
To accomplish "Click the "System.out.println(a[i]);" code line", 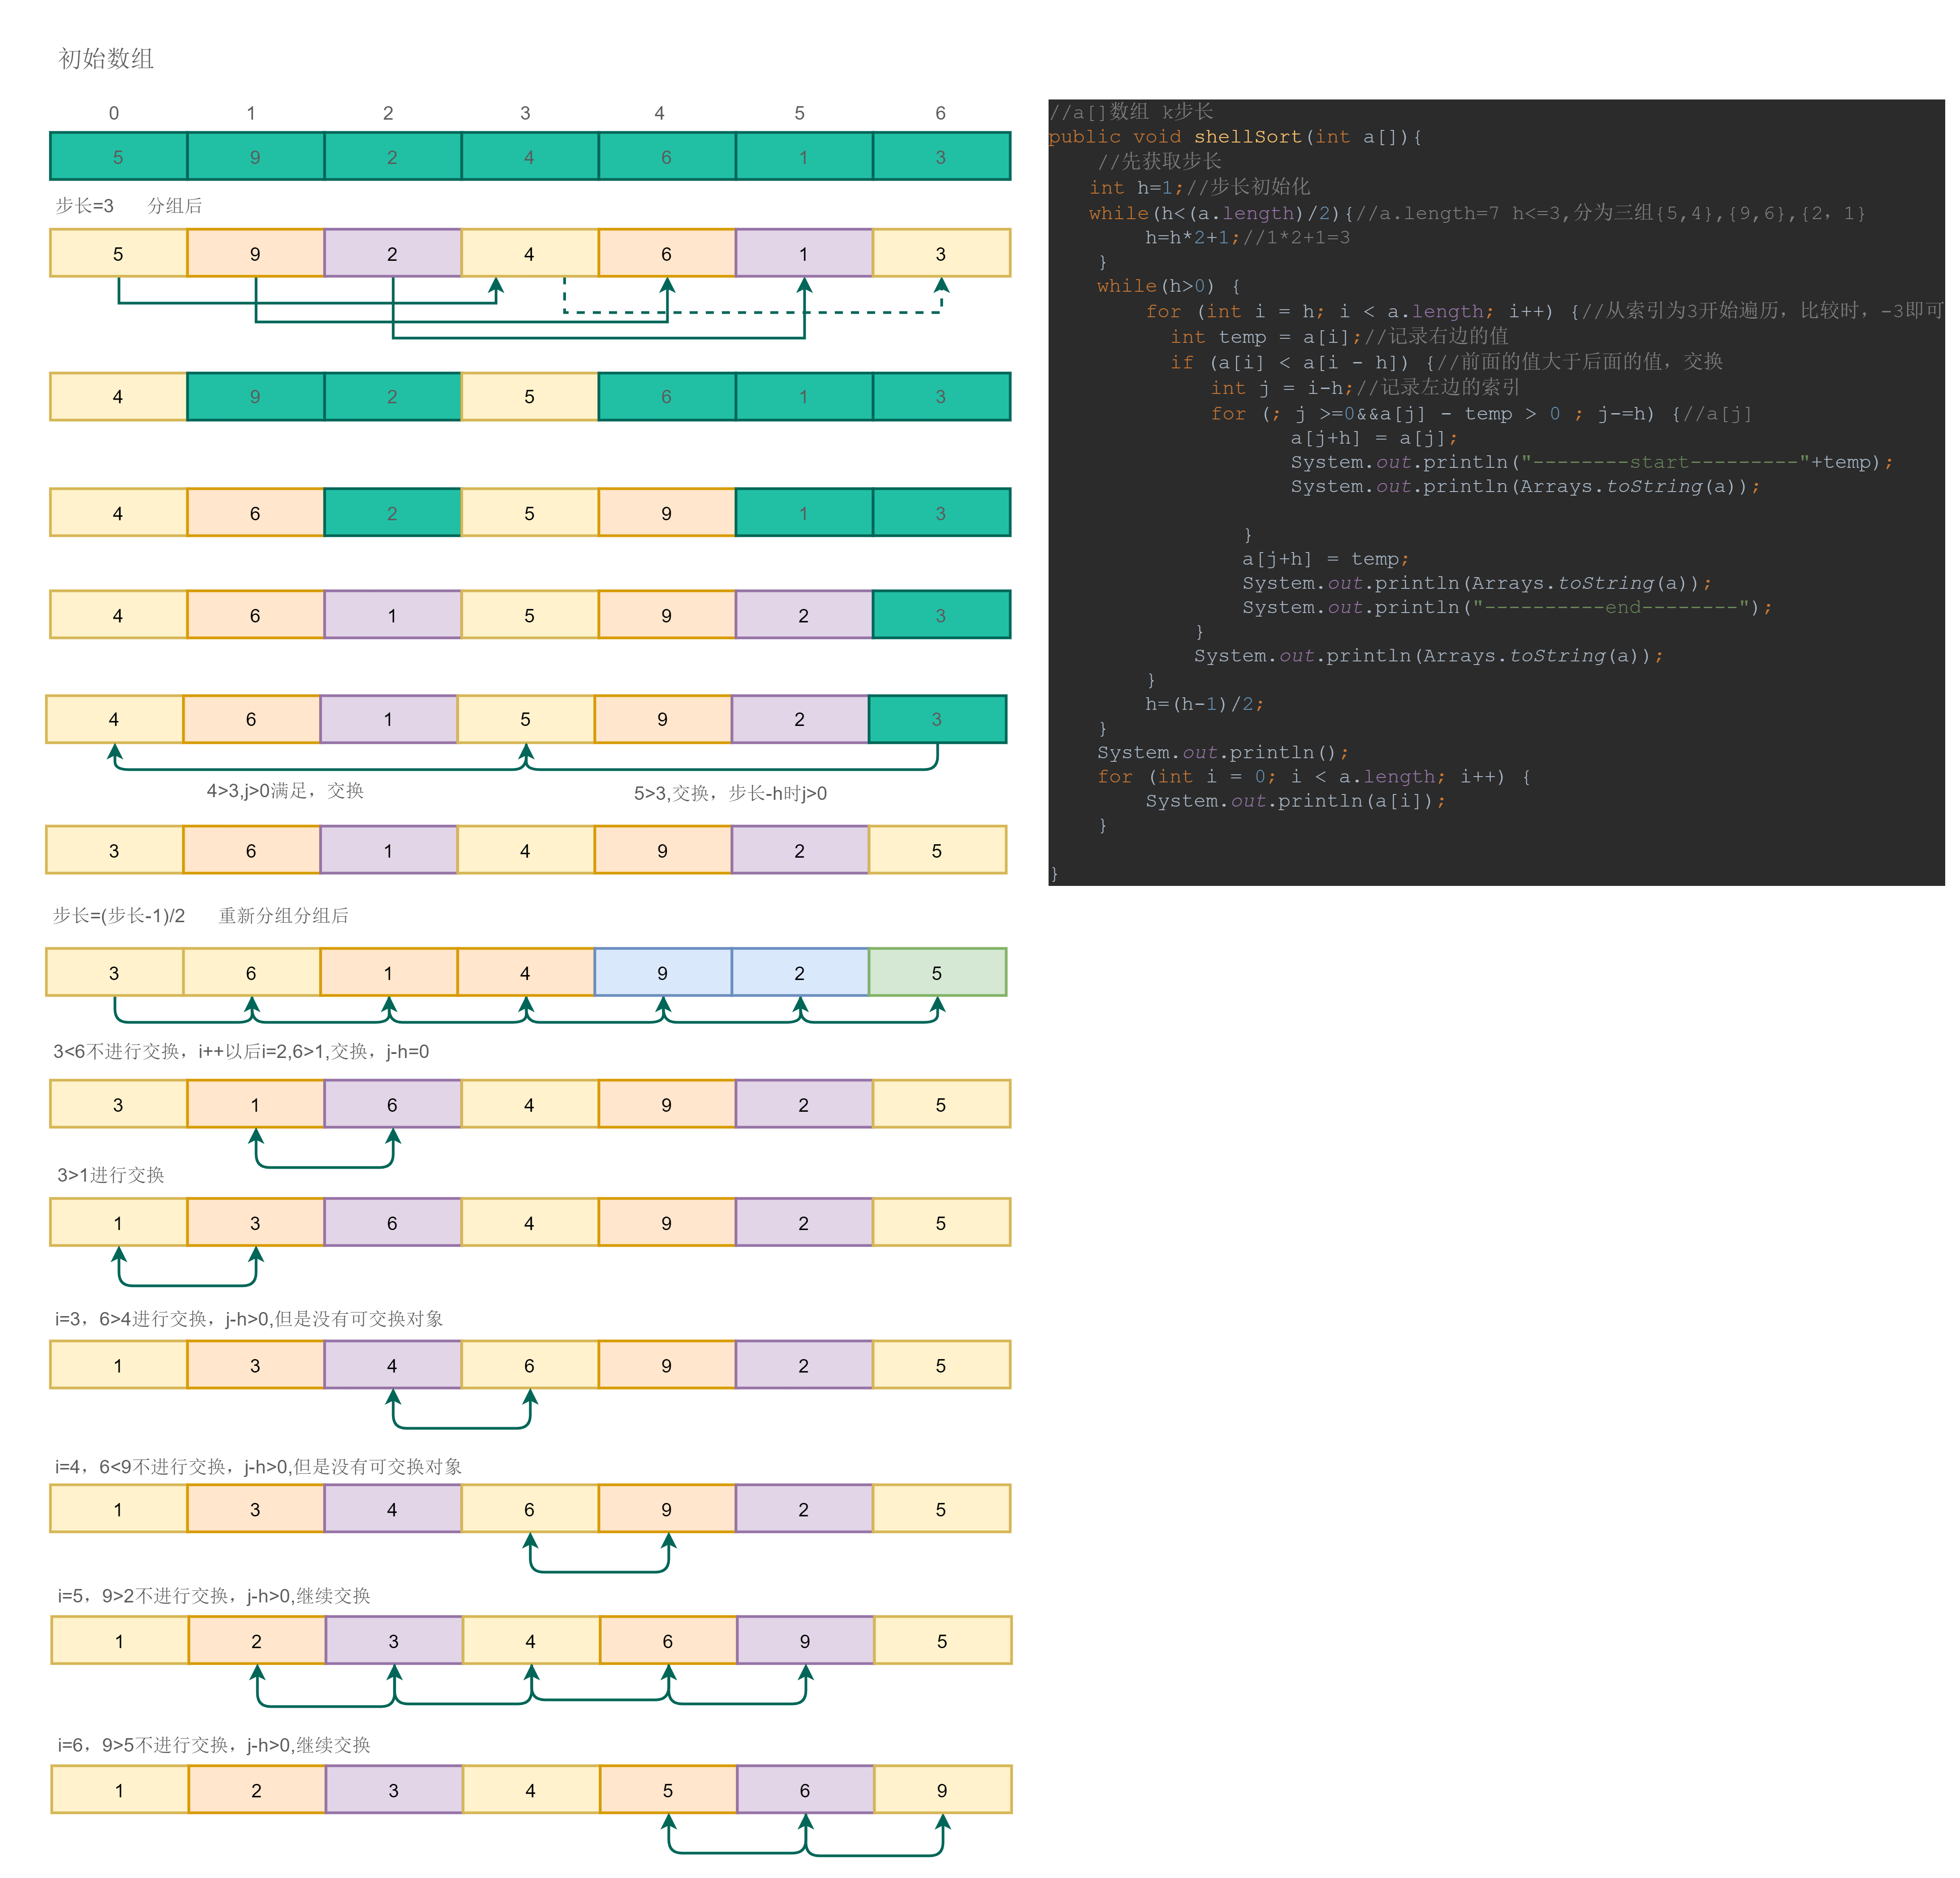I will point(1296,801).
